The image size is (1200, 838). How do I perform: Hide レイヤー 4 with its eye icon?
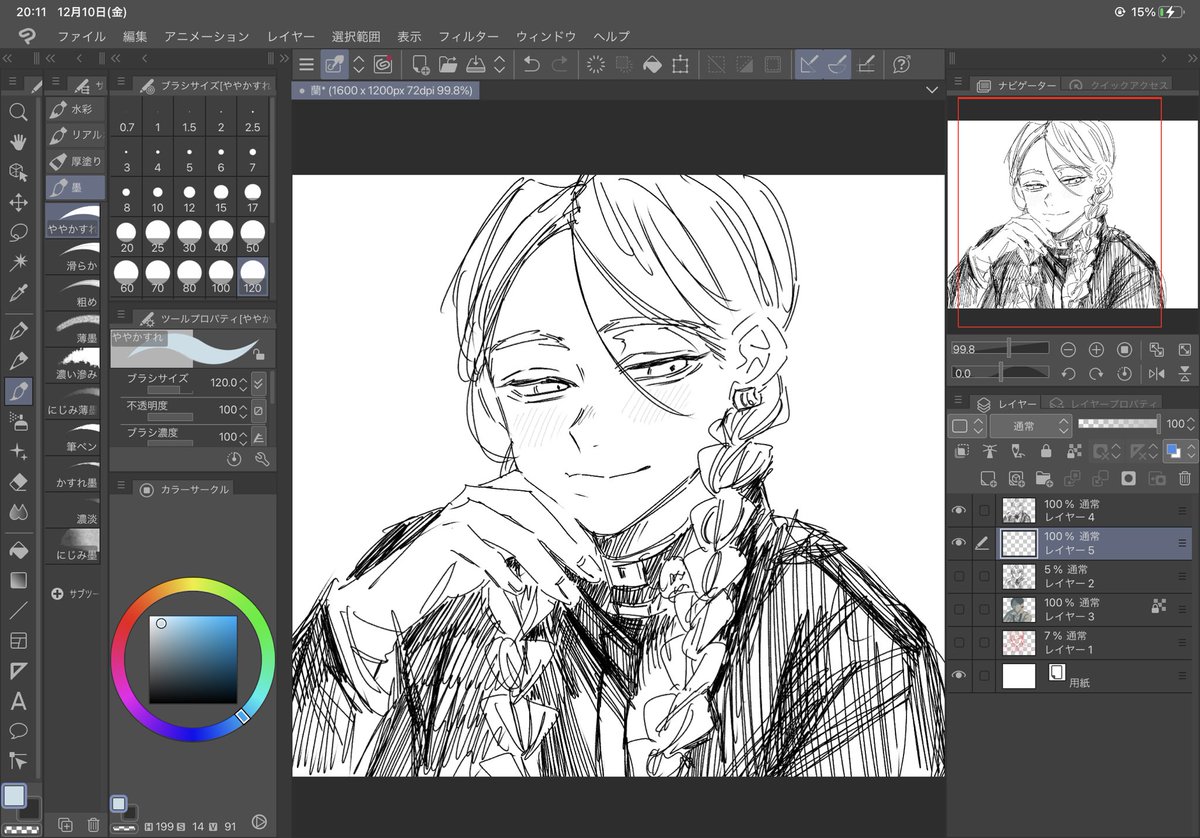pyautogui.click(x=959, y=511)
